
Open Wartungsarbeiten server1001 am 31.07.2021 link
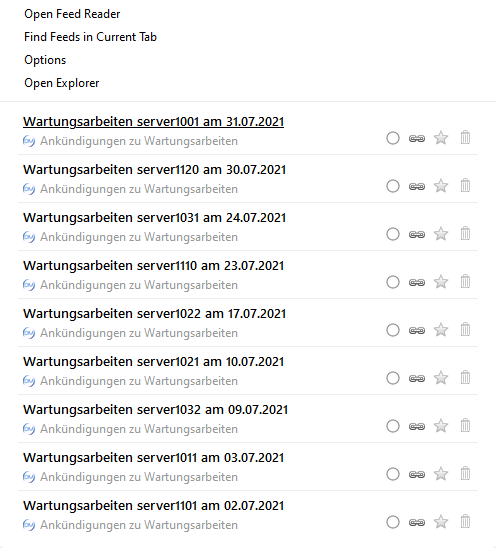[x=153, y=122]
